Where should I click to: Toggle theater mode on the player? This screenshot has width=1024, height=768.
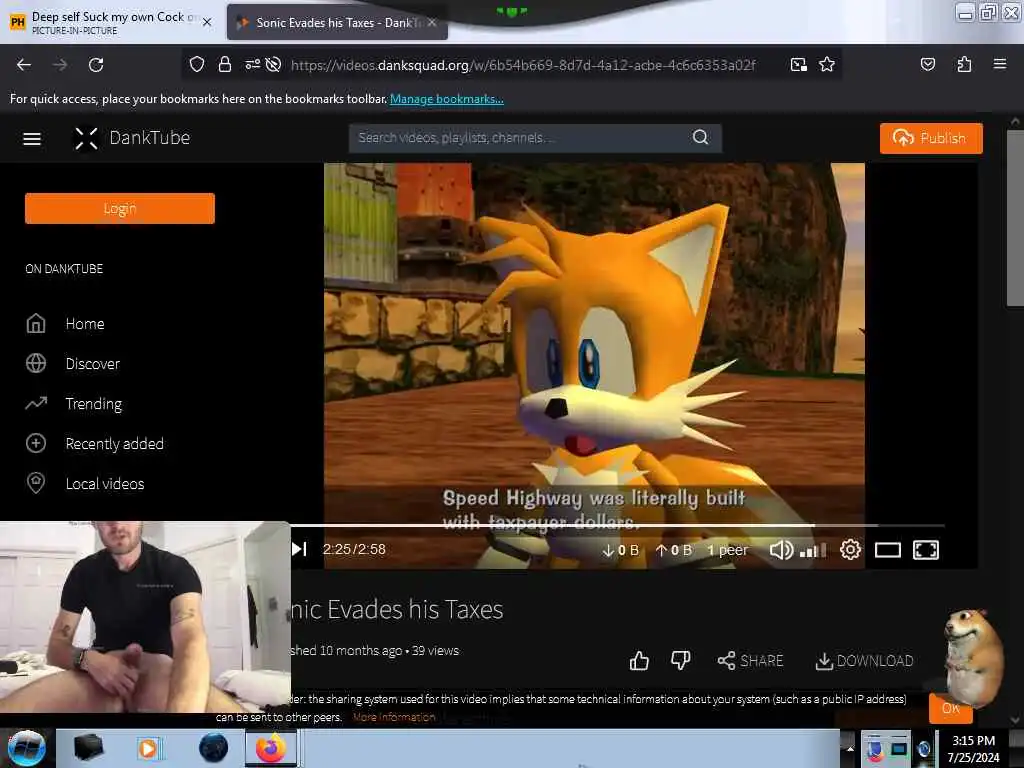pyautogui.click(x=888, y=550)
